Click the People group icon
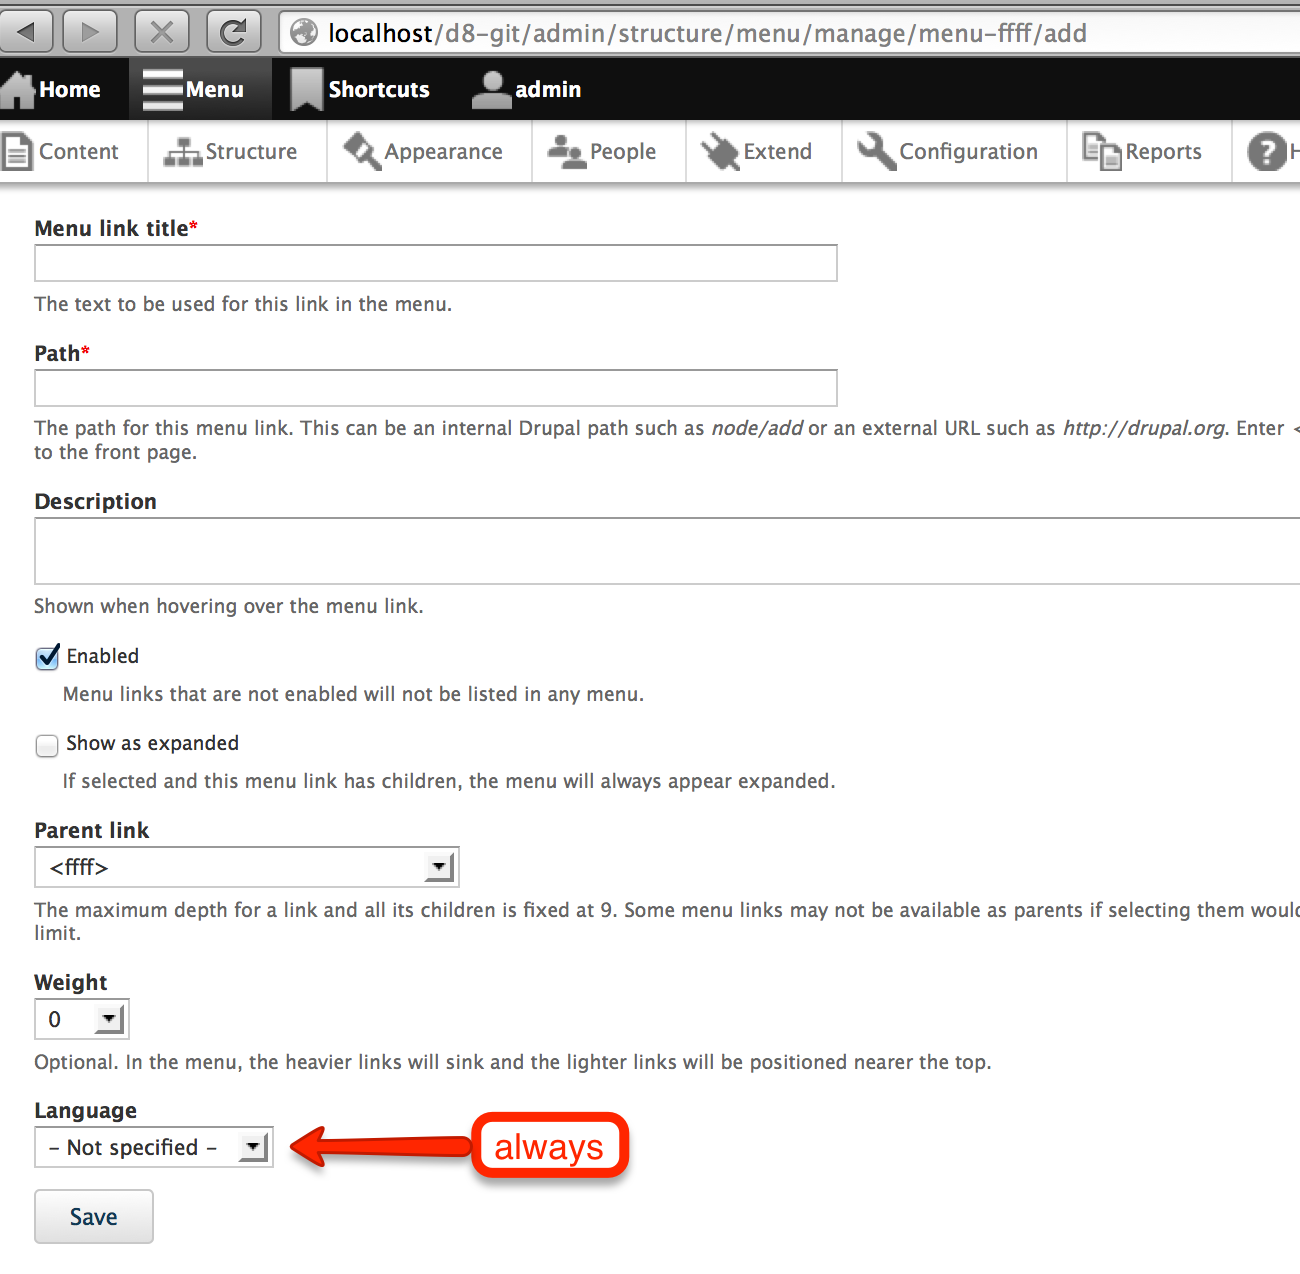This screenshot has height=1274, width=1300. [x=566, y=152]
